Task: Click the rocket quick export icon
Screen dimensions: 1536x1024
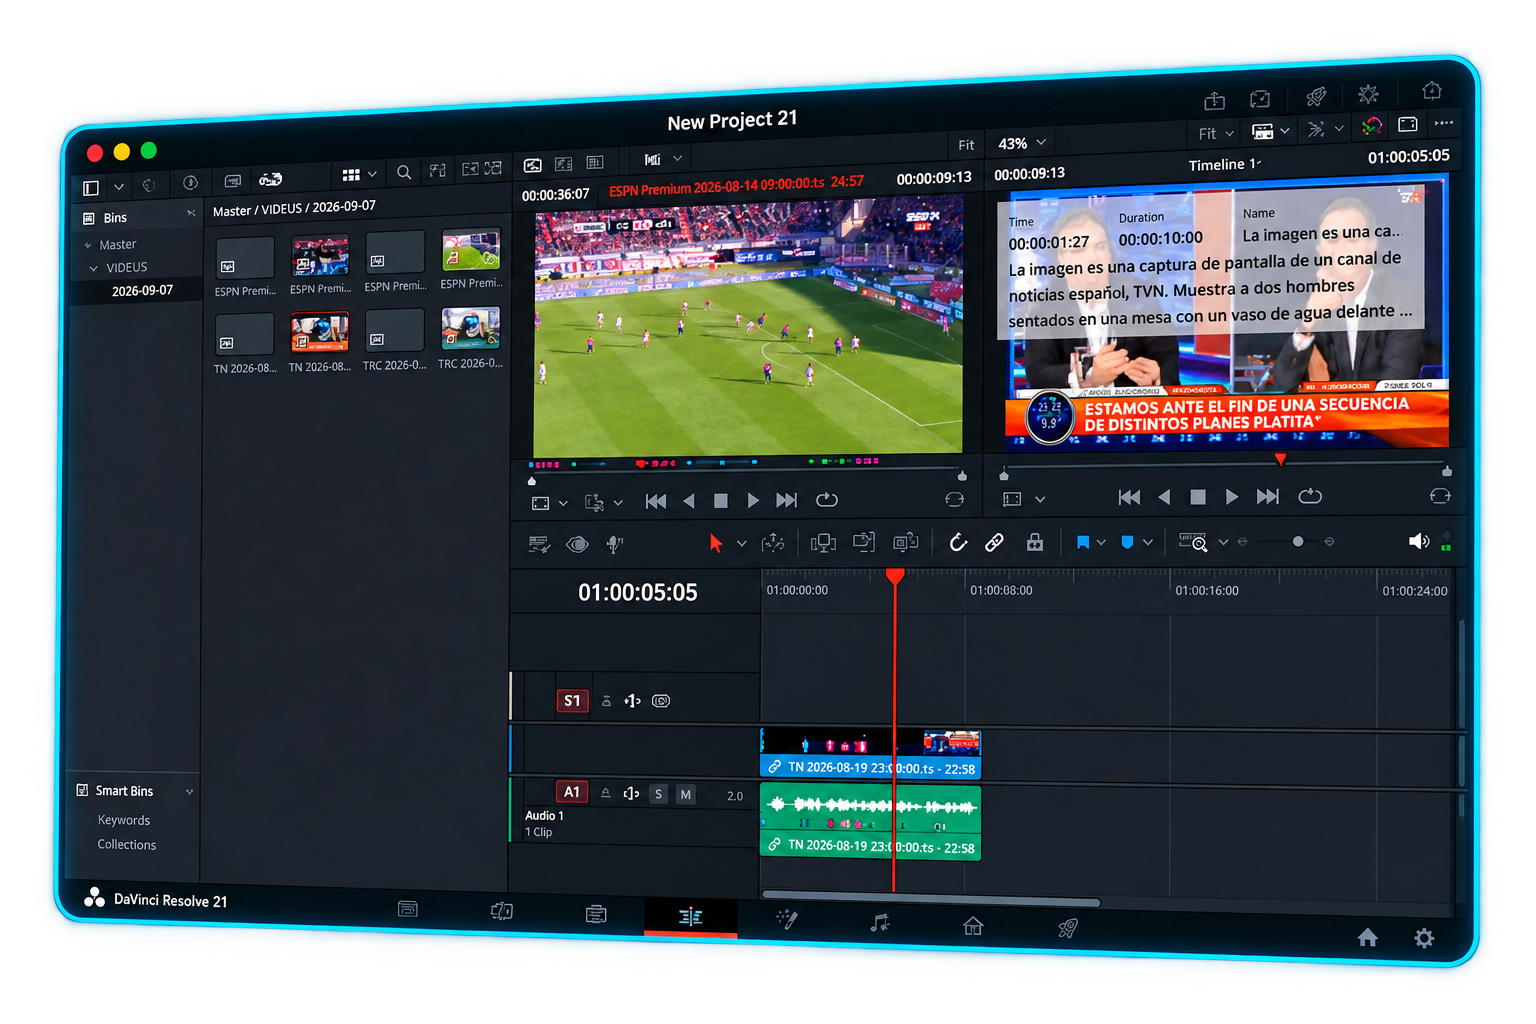Action: [x=1316, y=96]
